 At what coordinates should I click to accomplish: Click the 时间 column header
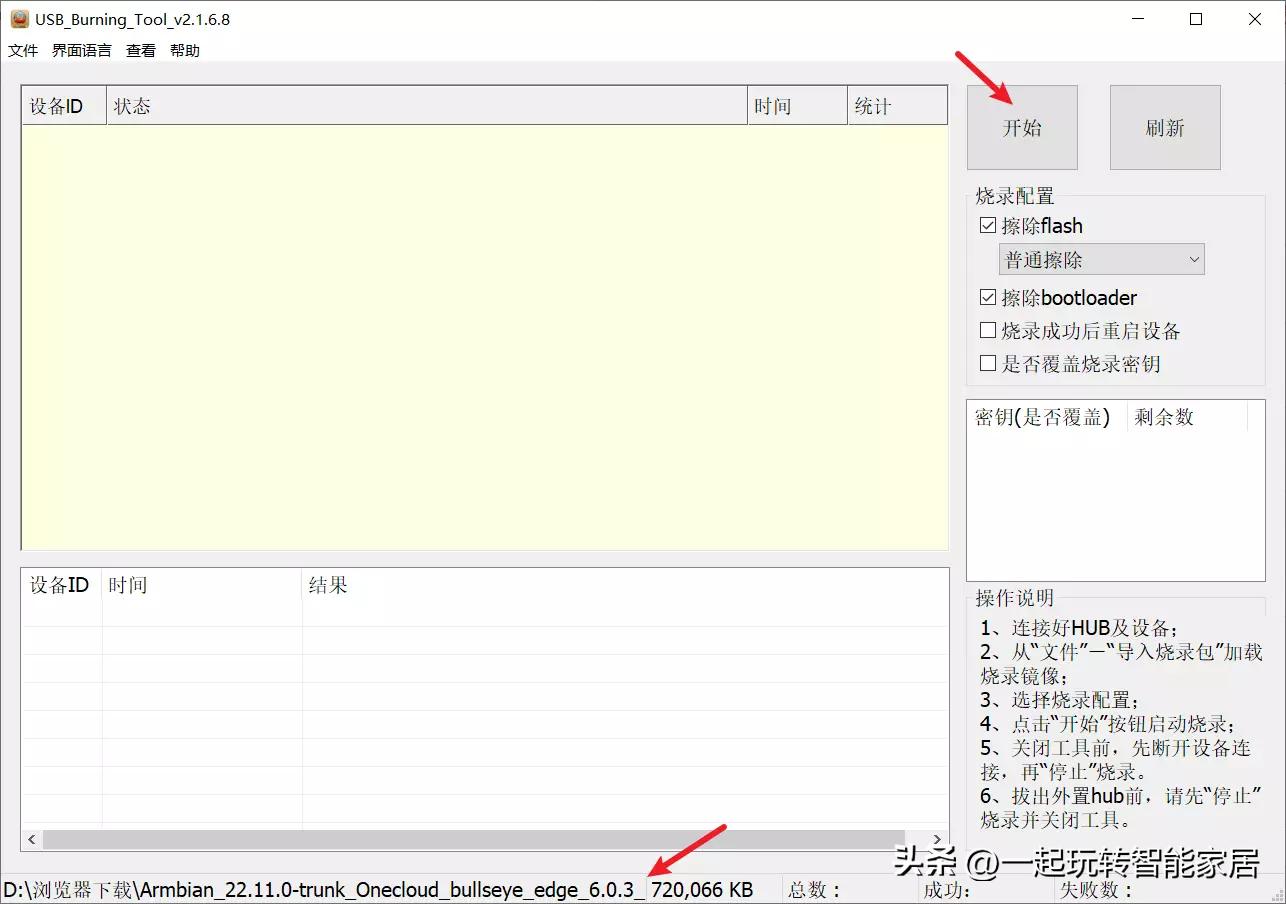774,105
